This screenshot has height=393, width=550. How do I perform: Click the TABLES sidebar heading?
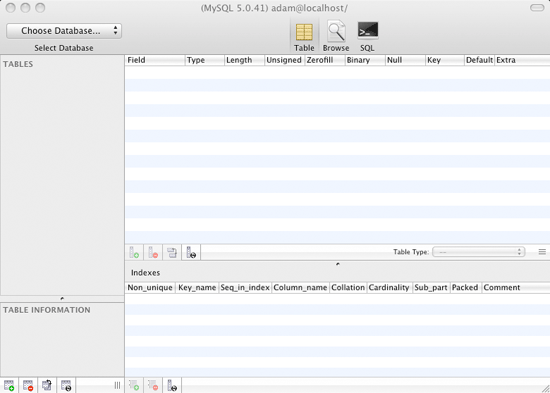coord(18,64)
